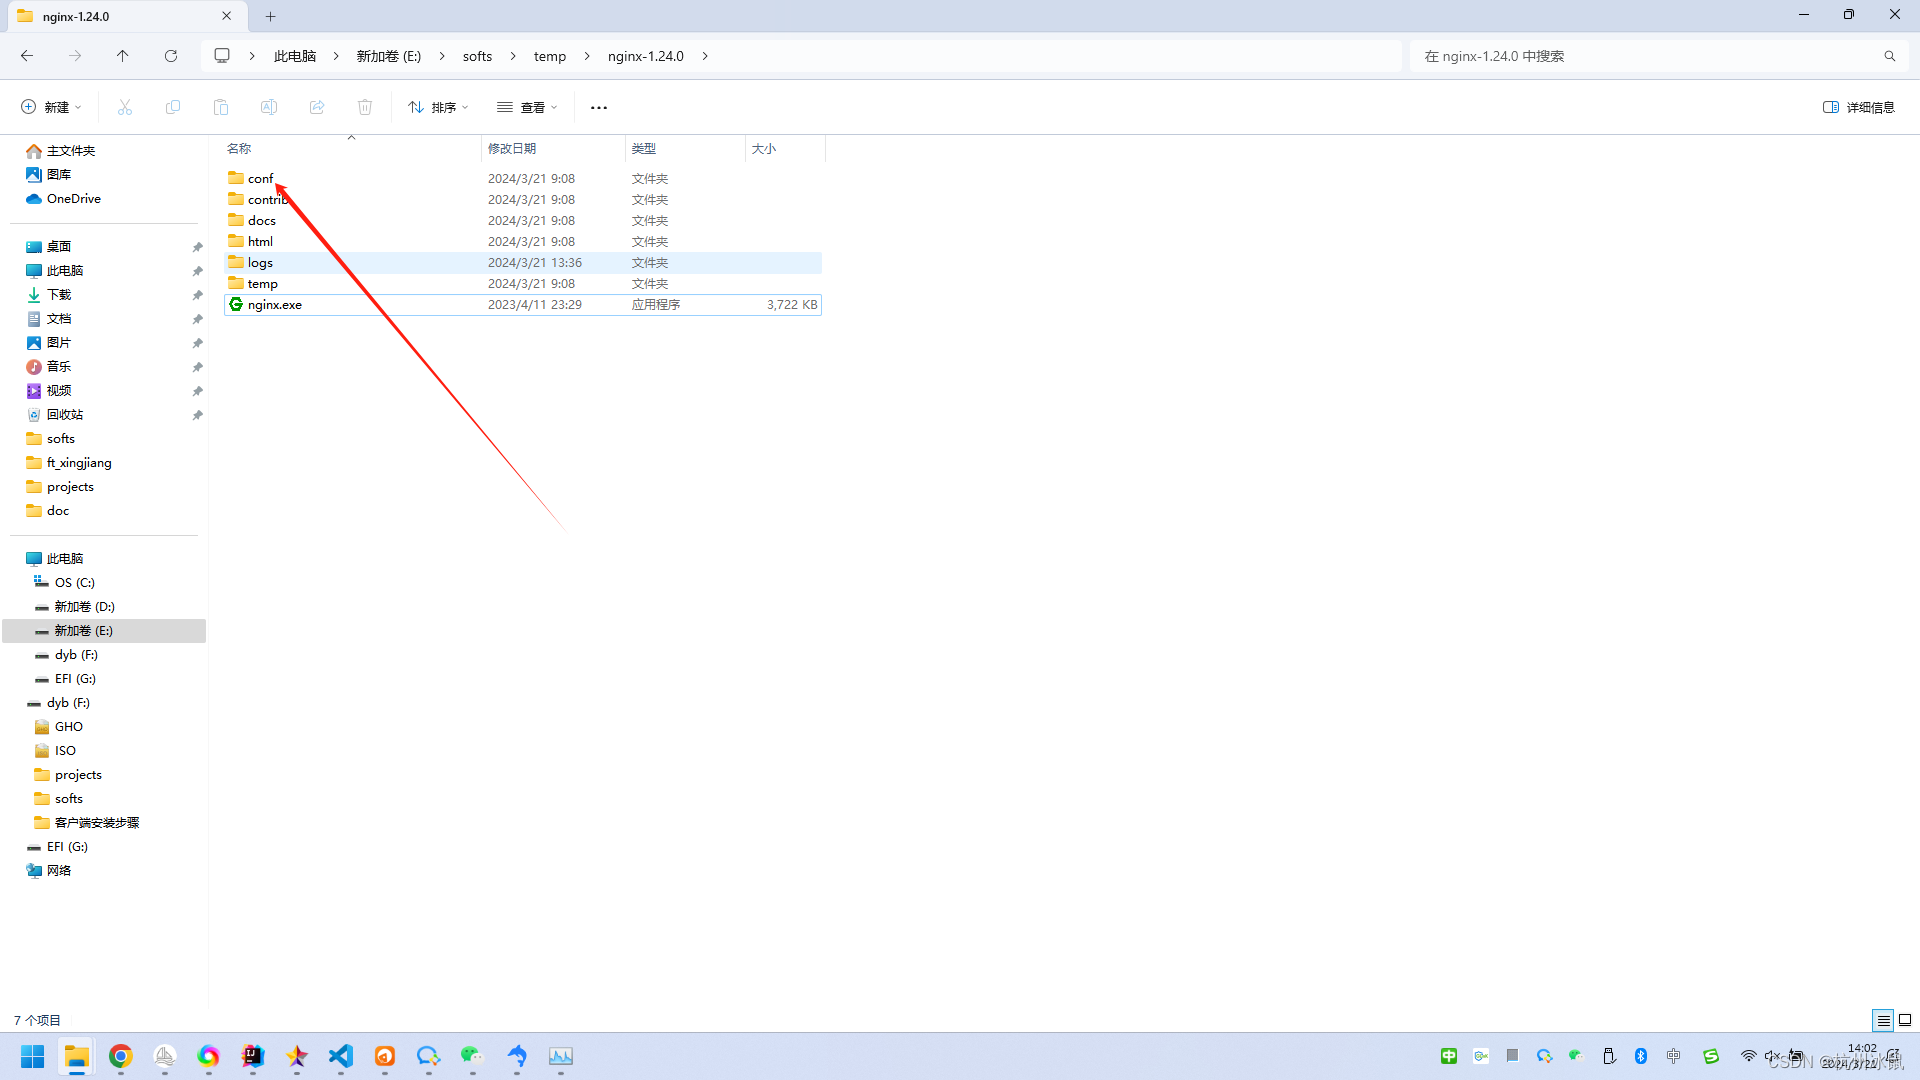Click the Back navigation arrow
Viewport: 1920px width, 1080px height.
[x=27, y=56]
